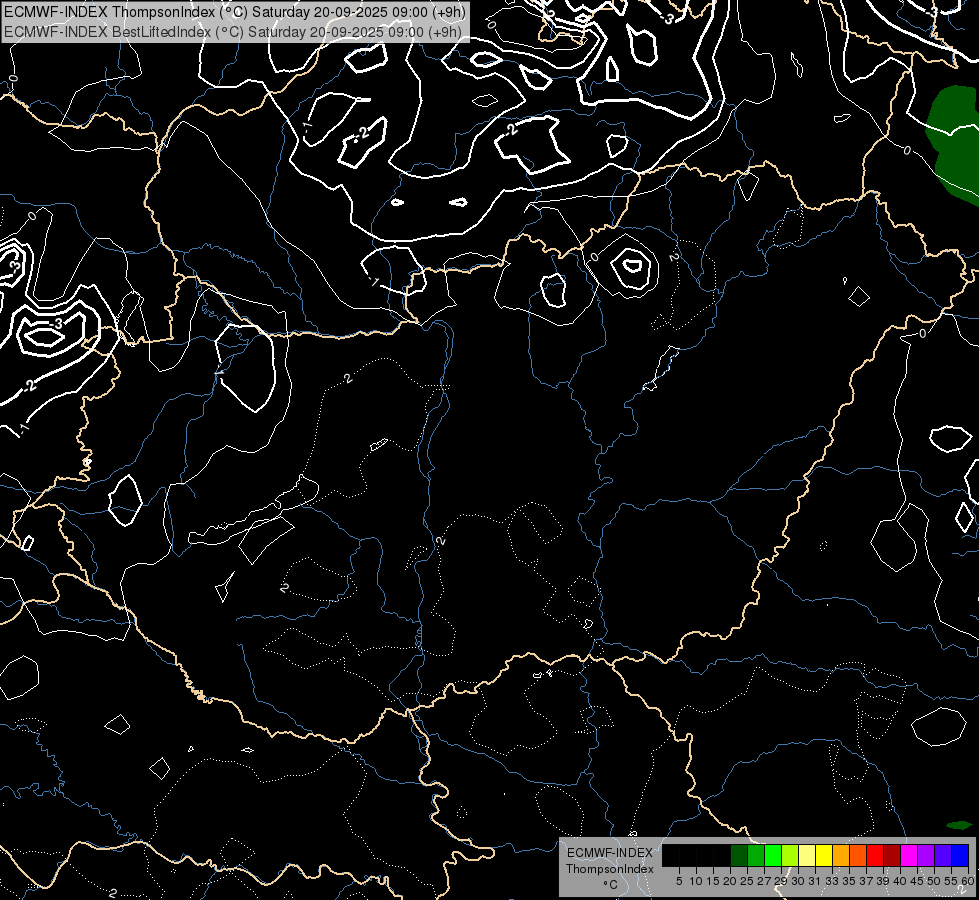Click the small green patch above the legend
This screenshot has height=900, width=979.
pyautogui.click(x=959, y=825)
